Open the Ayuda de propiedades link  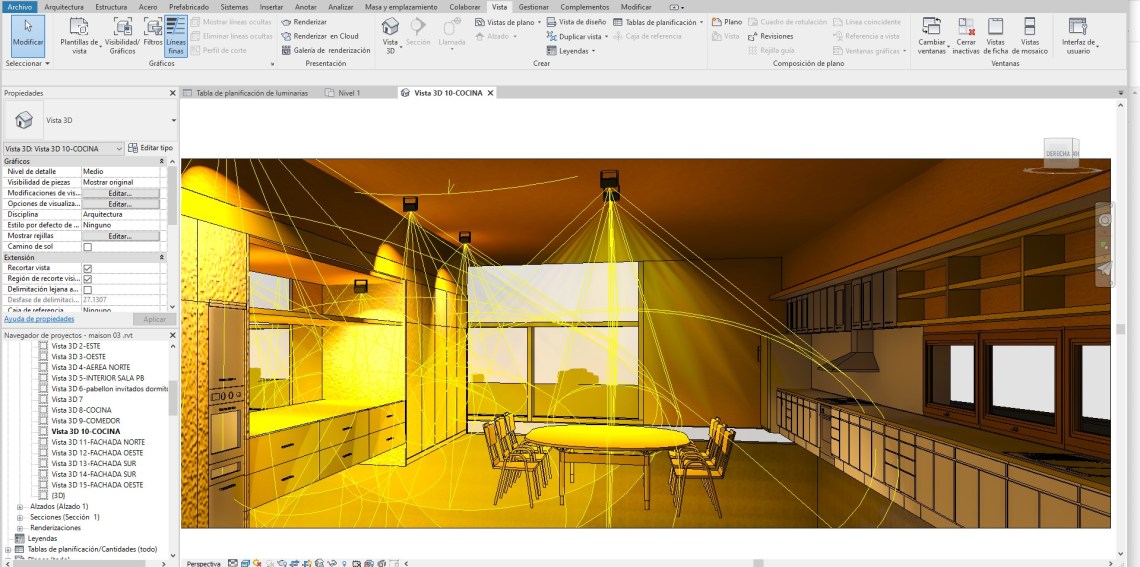tap(39, 319)
